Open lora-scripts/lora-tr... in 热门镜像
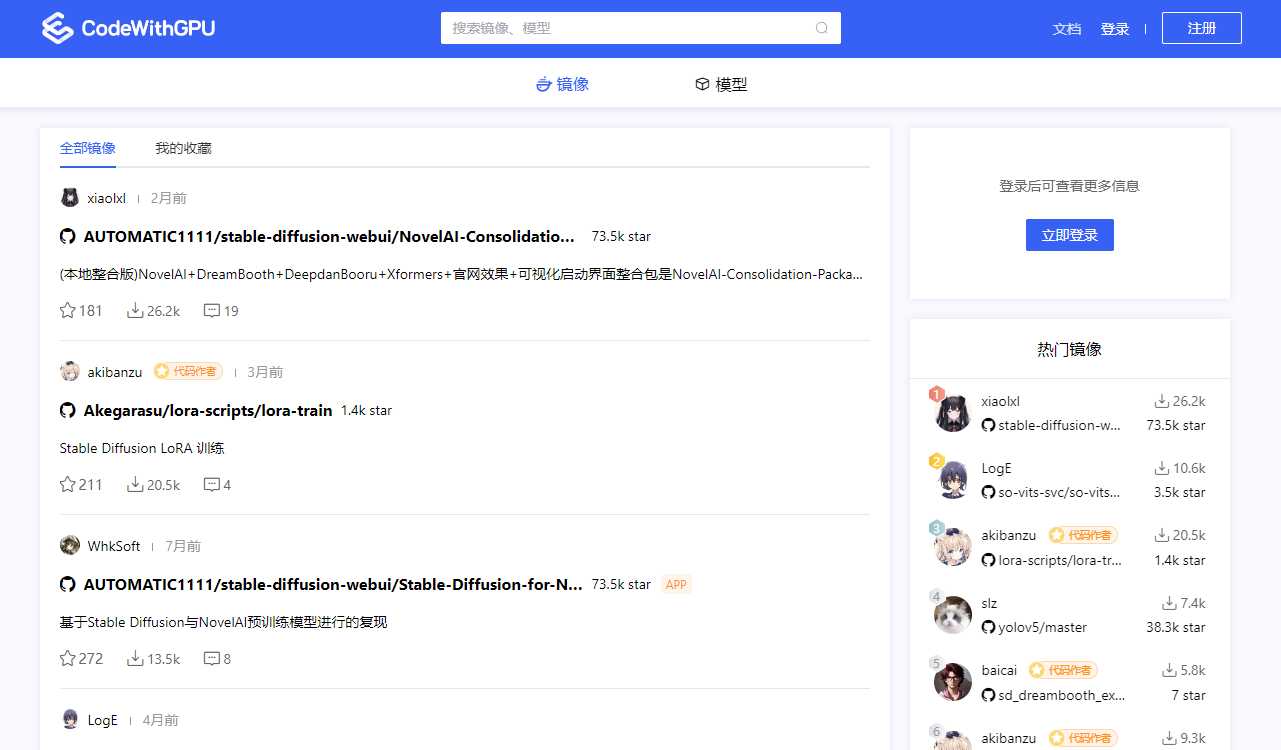This screenshot has height=750, width=1281. (x=1060, y=560)
